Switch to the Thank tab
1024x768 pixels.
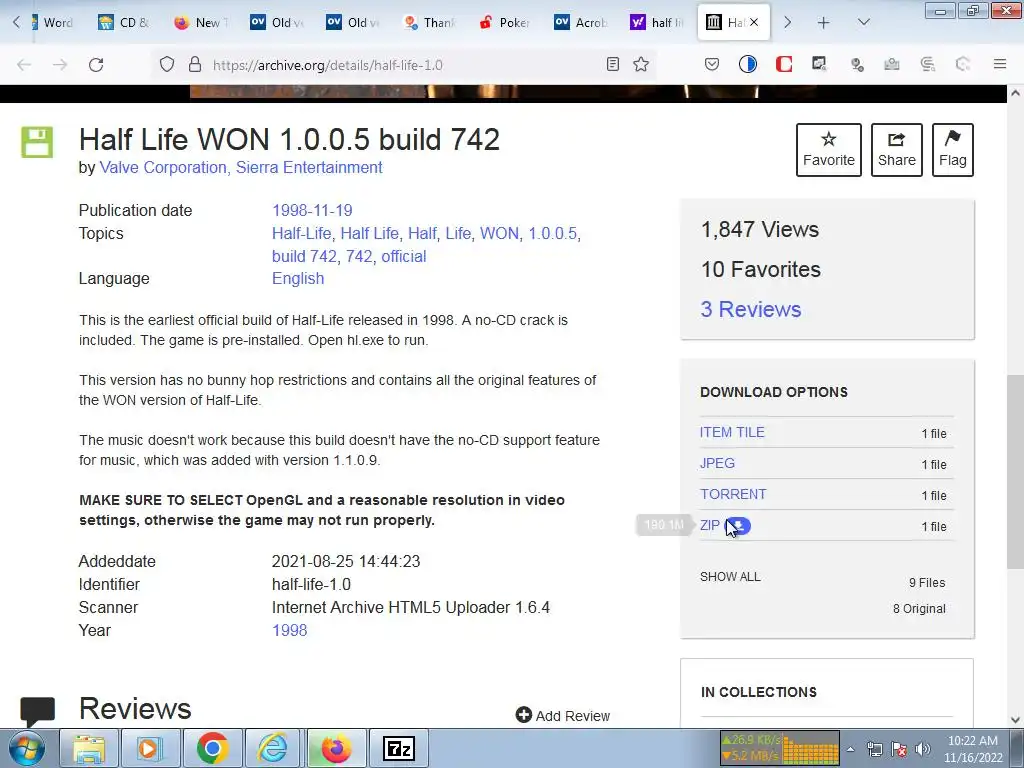pyautogui.click(x=430, y=22)
